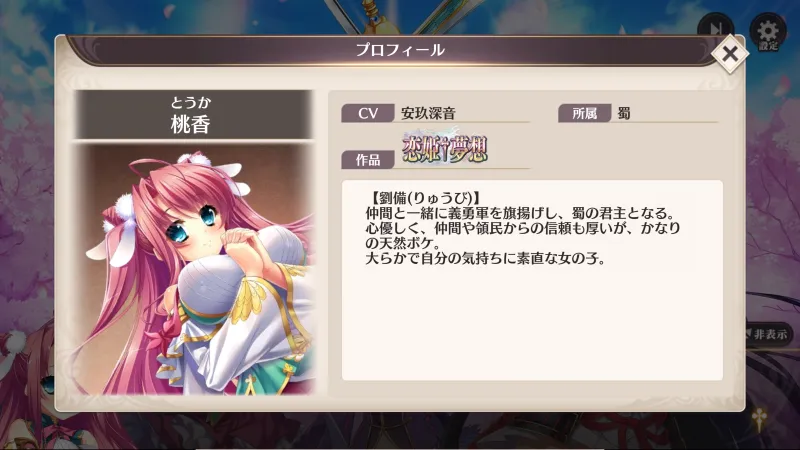Open the 桃香 character portrait image

point(193,269)
